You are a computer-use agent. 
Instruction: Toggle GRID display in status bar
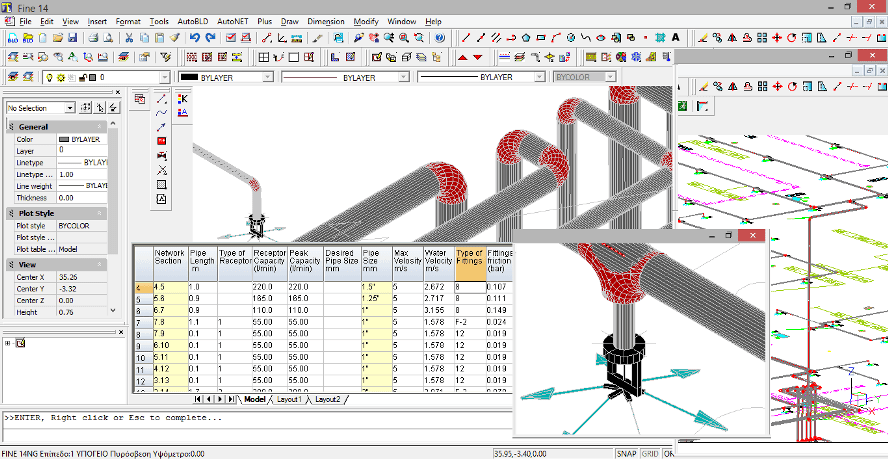tap(650, 453)
